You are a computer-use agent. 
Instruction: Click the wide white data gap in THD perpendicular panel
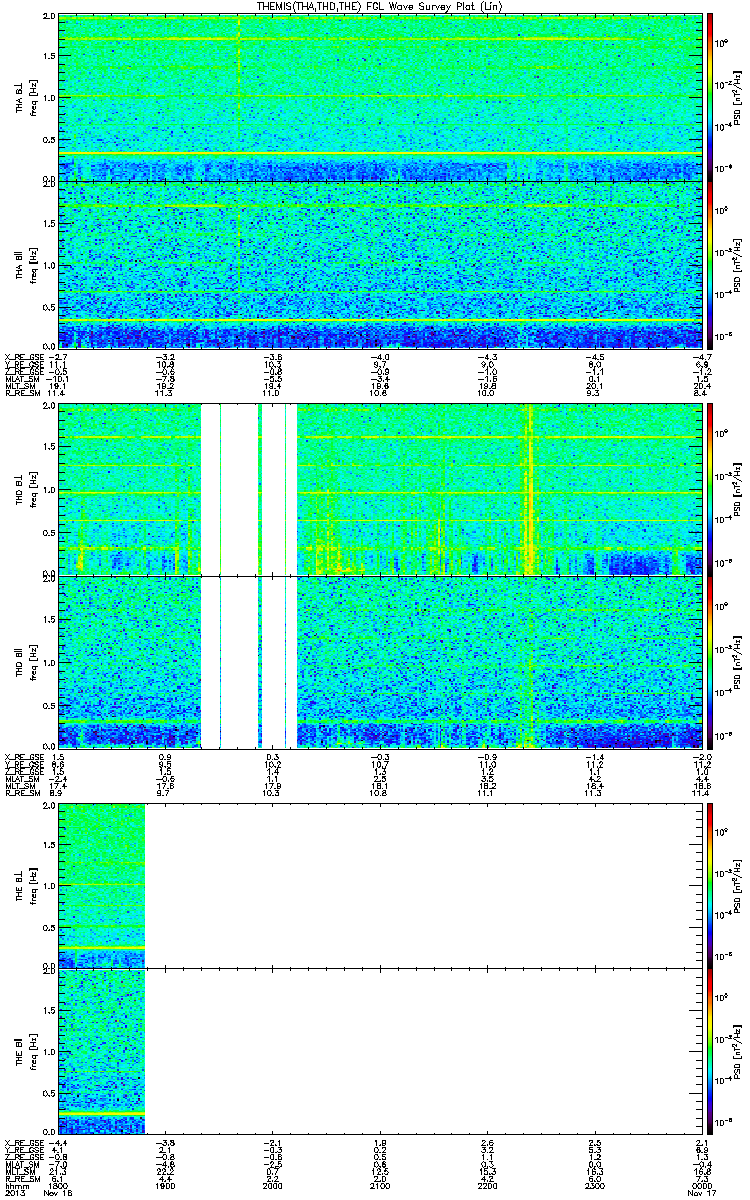(x=240, y=488)
